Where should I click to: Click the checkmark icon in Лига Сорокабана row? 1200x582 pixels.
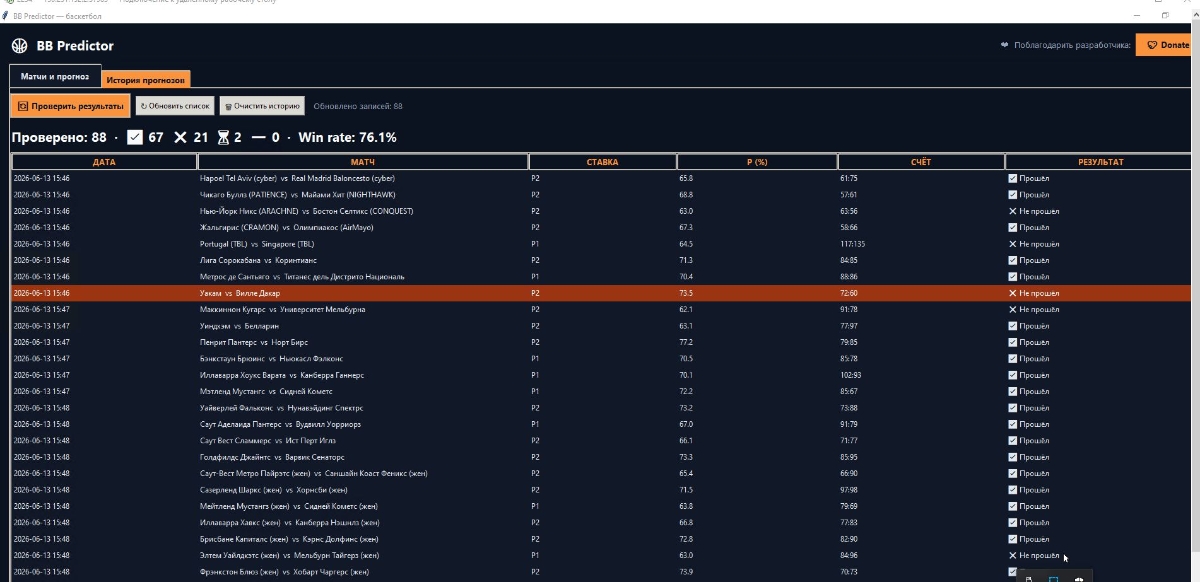pyautogui.click(x=1013, y=260)
